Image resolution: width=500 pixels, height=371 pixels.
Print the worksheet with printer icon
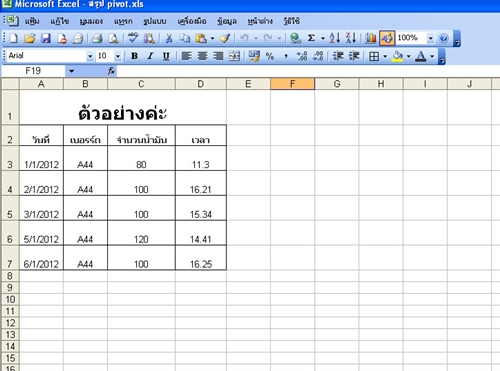click(97, 39)
